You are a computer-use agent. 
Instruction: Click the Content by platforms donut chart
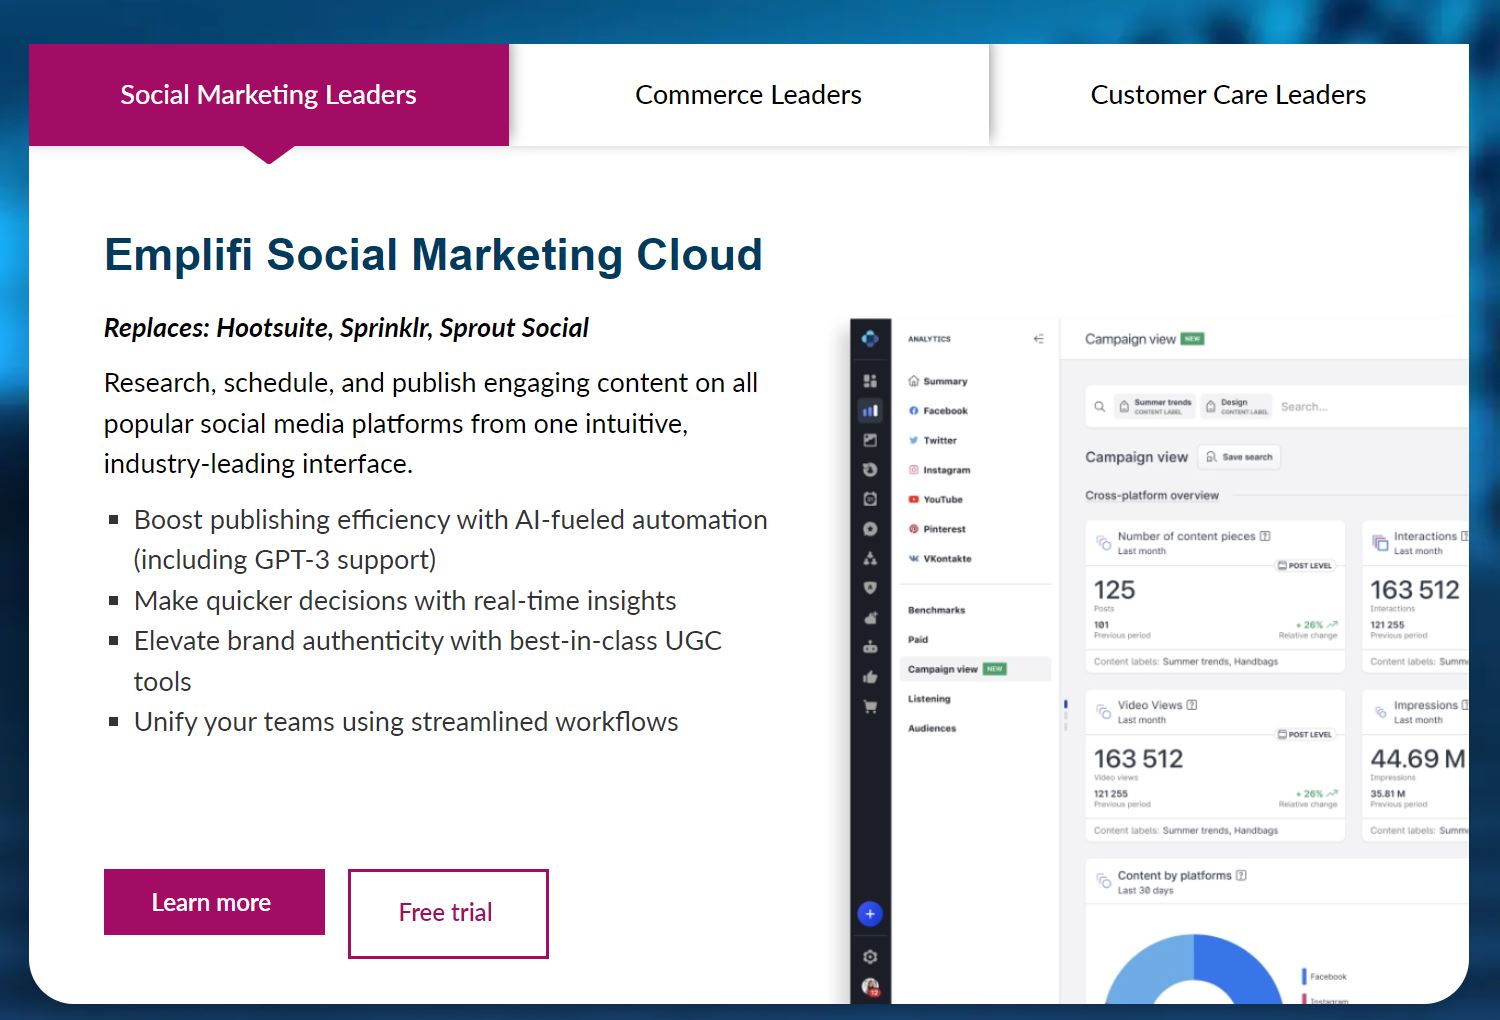[1193, 971]
